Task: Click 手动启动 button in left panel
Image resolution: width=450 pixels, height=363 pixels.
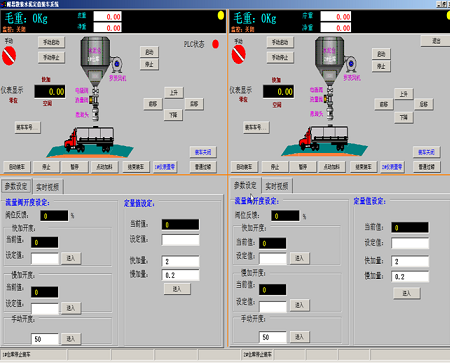Action: coord(51,42)
